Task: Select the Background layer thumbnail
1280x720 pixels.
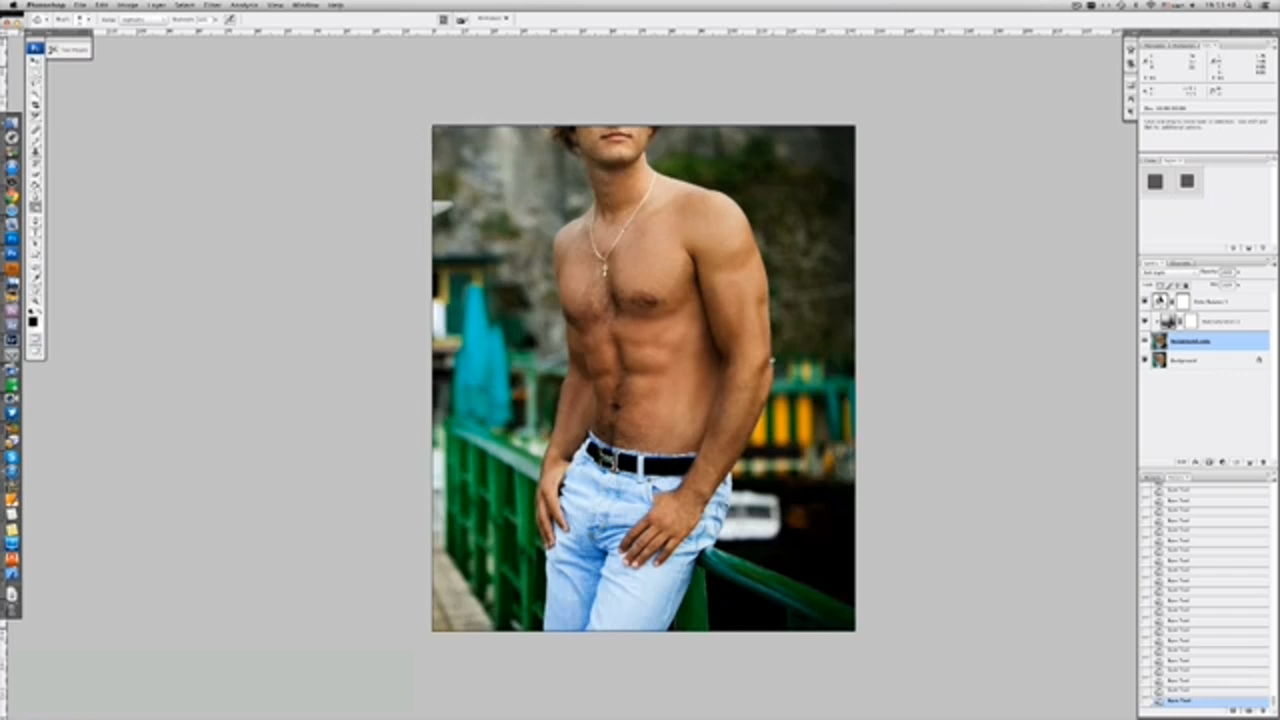Action: [1159, 360]
